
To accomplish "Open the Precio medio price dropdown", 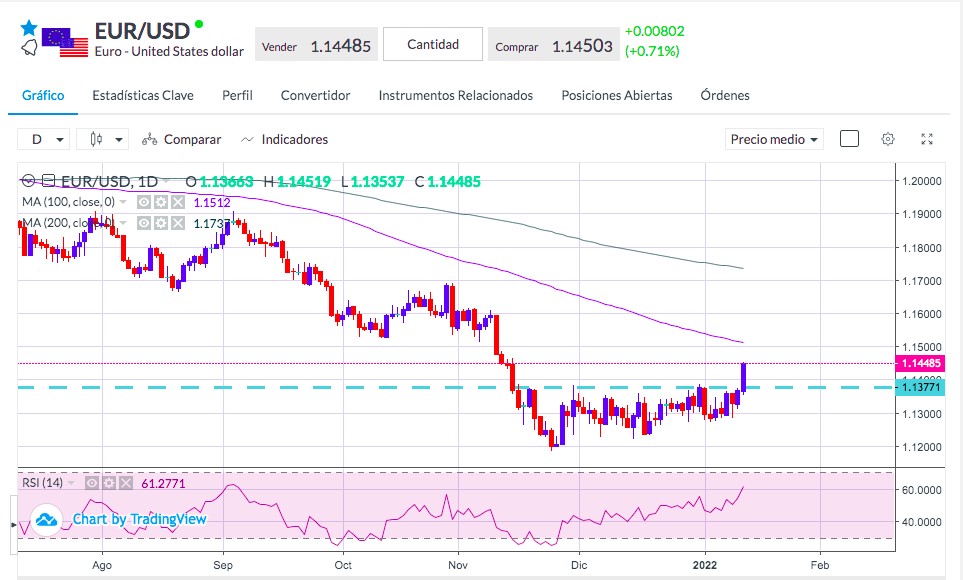I will point(774,139).
